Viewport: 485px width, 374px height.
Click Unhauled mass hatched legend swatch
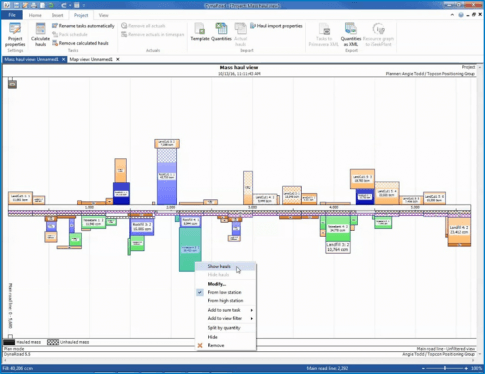coord(53,342)
